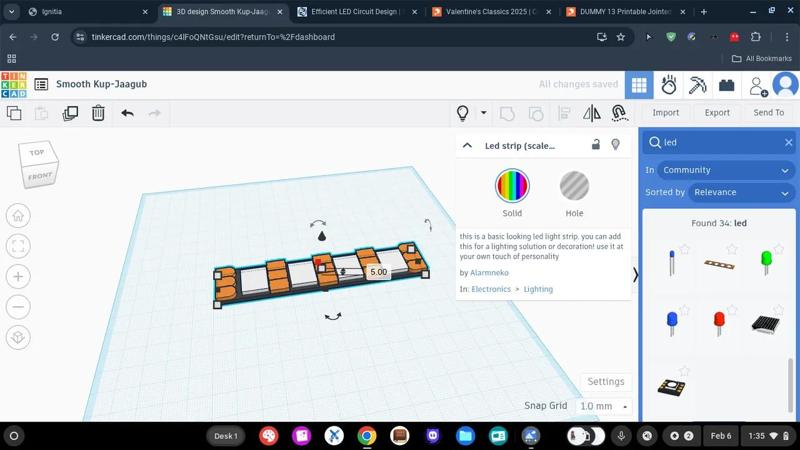Zoom out with the minus icon
Viewport: 800px width, 450px height.
coord(18,307)
